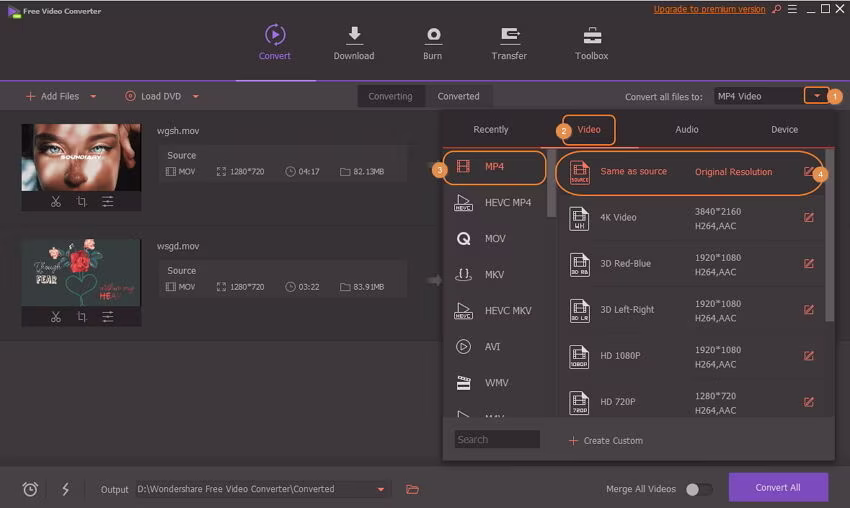Open the Burn section

click(433, 43)
